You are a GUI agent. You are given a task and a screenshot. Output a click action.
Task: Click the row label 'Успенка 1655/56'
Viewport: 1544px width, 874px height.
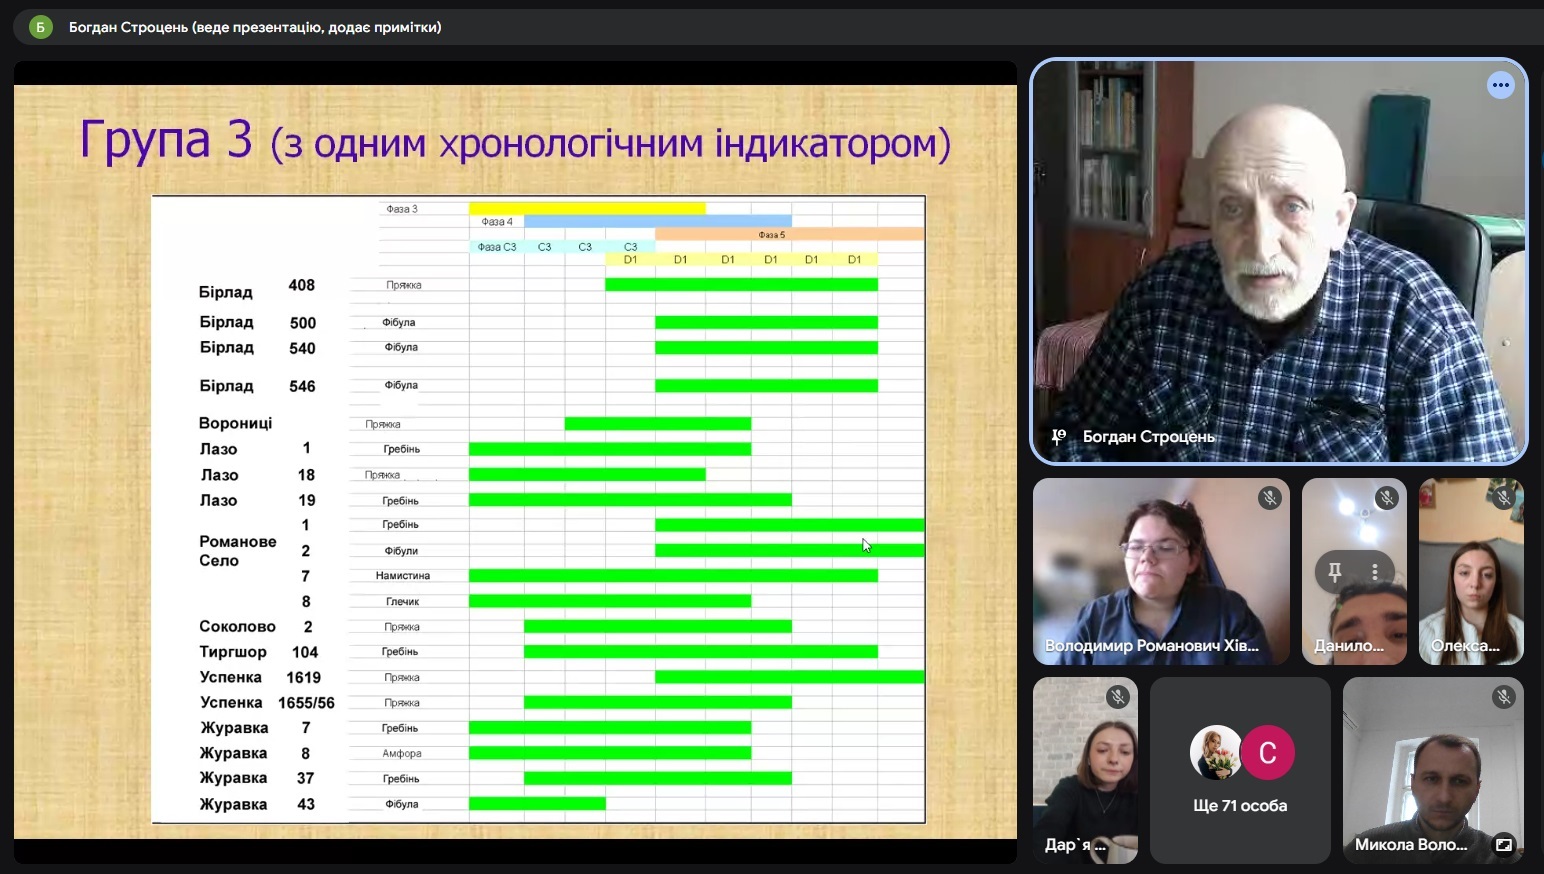[x=267, y=703]
